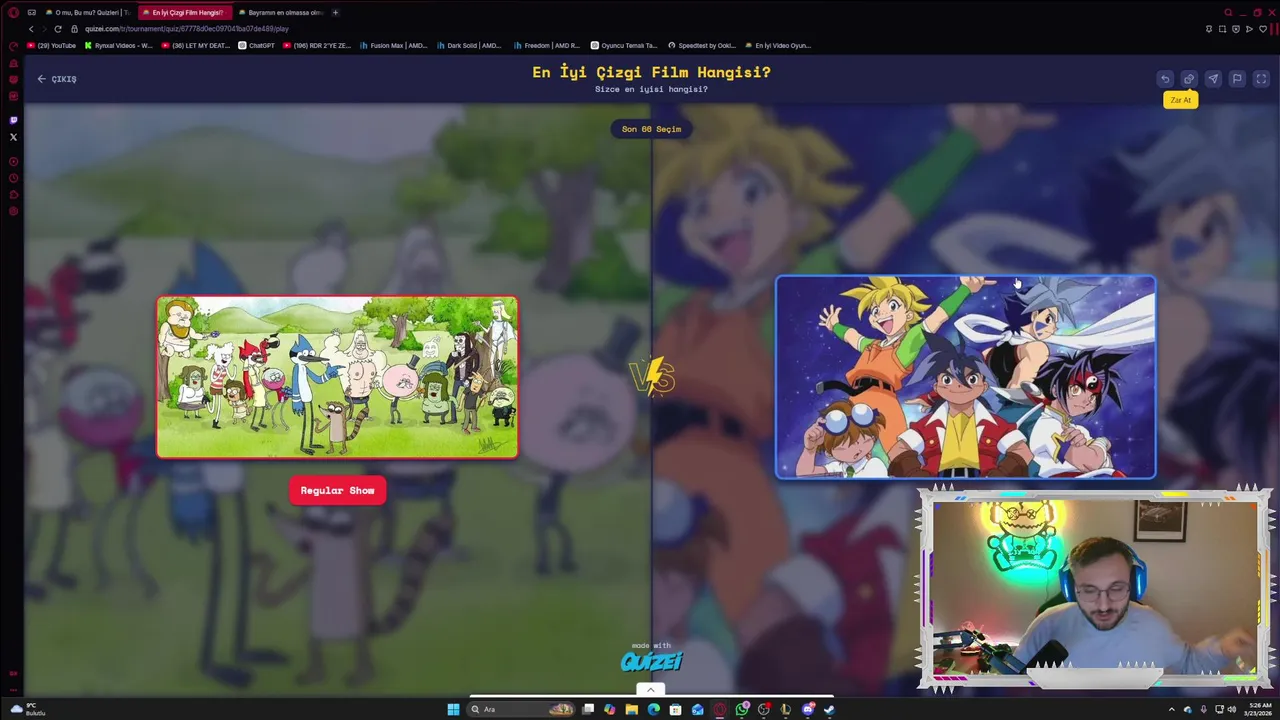Go back with browser back arrow
The width and height of the screenshot is (1280, 720).
click(31, 29)
